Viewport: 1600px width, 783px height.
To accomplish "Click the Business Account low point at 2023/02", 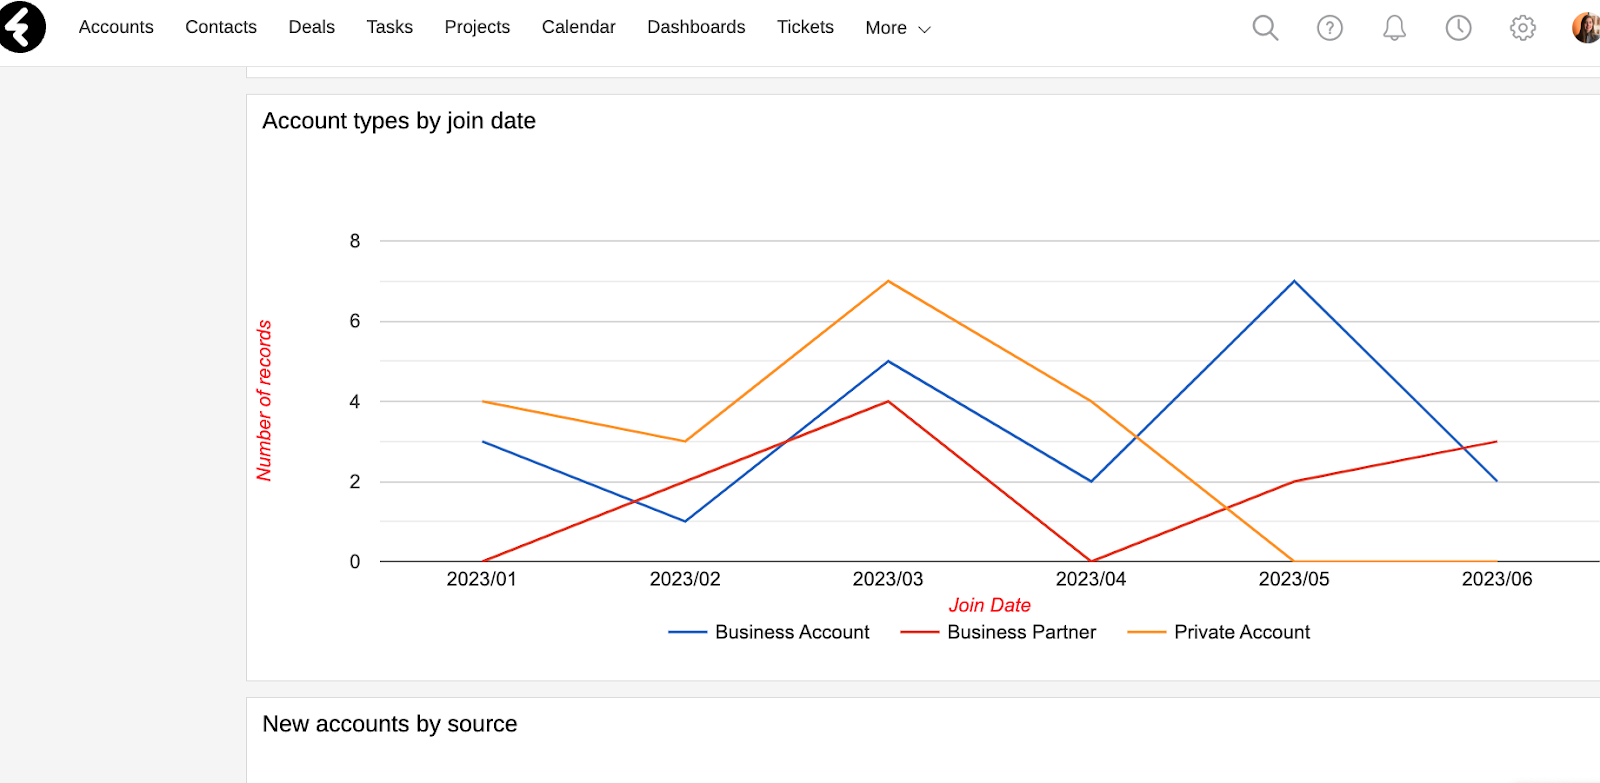I will click(x=685, y=521).
